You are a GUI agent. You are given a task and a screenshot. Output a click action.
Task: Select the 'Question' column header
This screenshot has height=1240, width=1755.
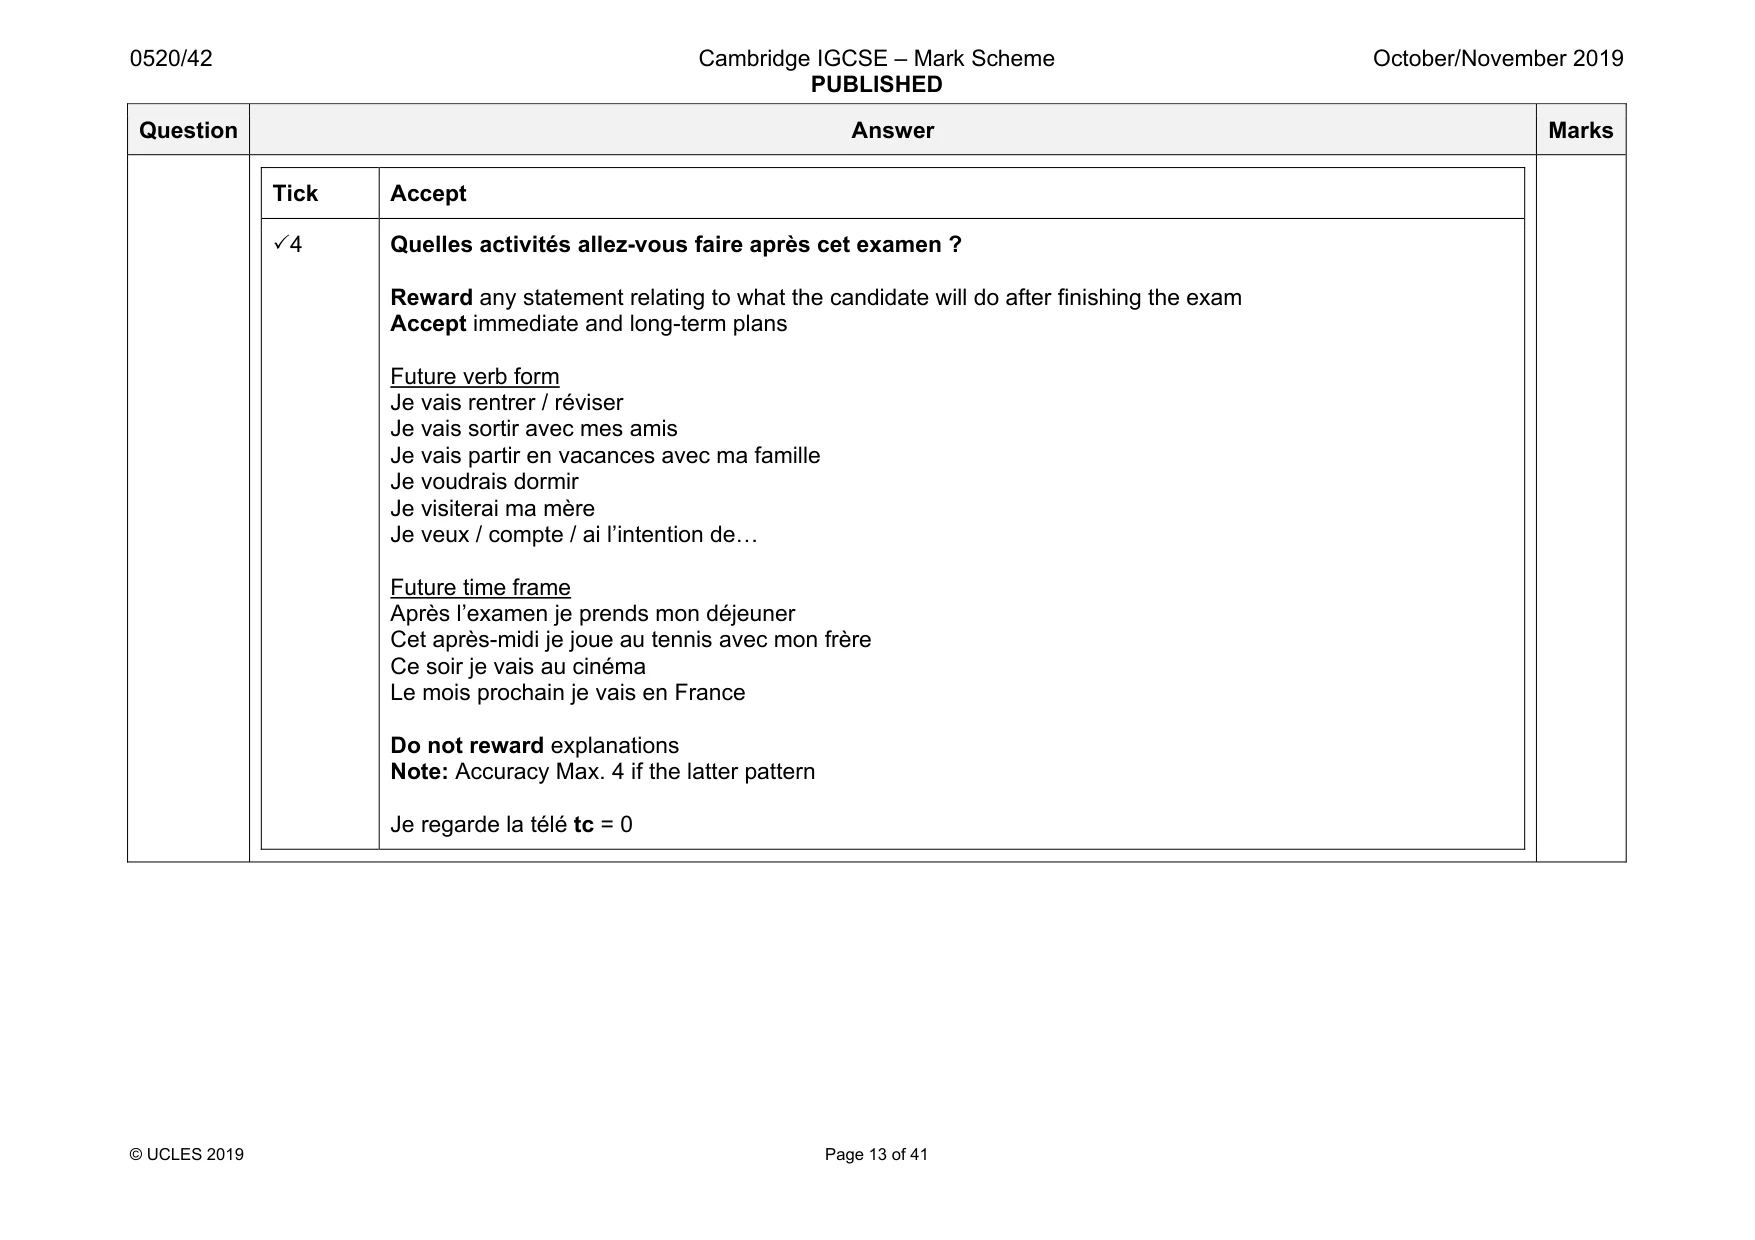click(188, 131)
